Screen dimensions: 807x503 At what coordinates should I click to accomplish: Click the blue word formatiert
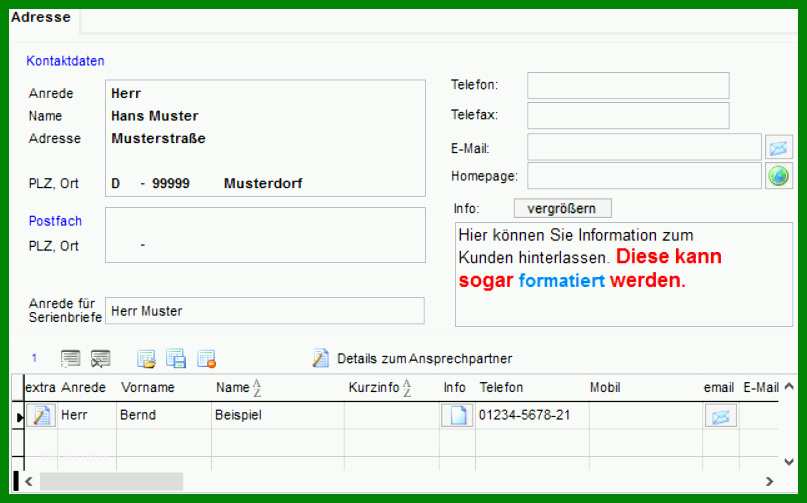[562, 281]
